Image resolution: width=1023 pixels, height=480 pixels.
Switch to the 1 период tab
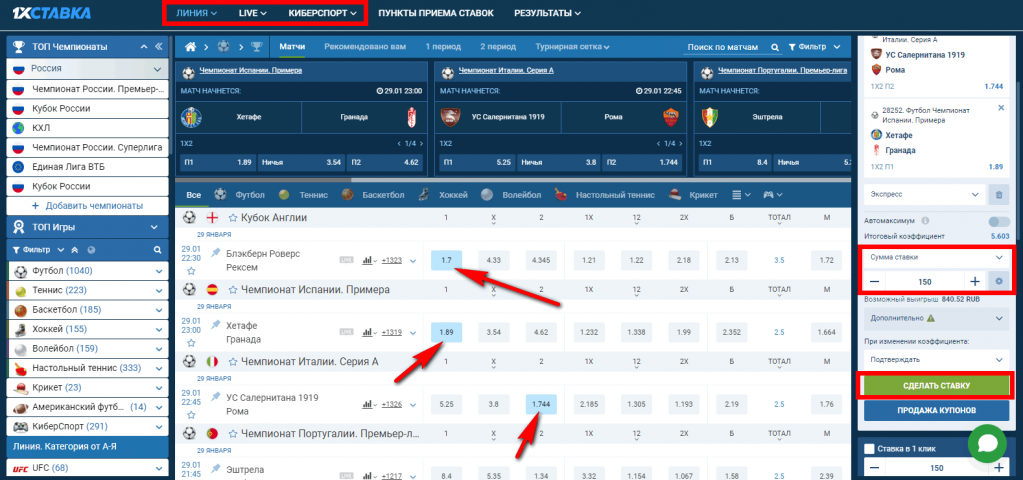coord(443,47)
